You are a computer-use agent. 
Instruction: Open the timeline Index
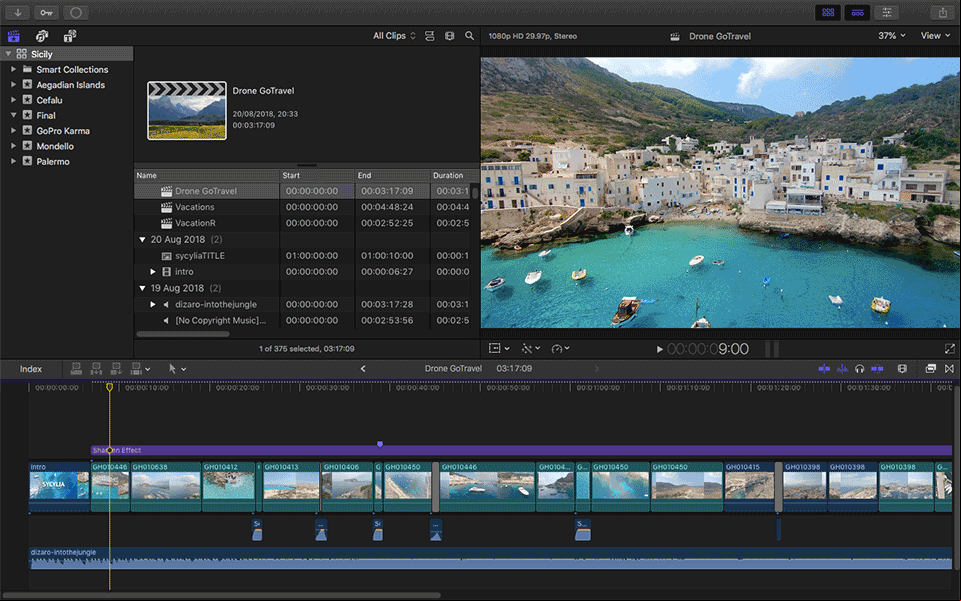click(x=31, y=369)
